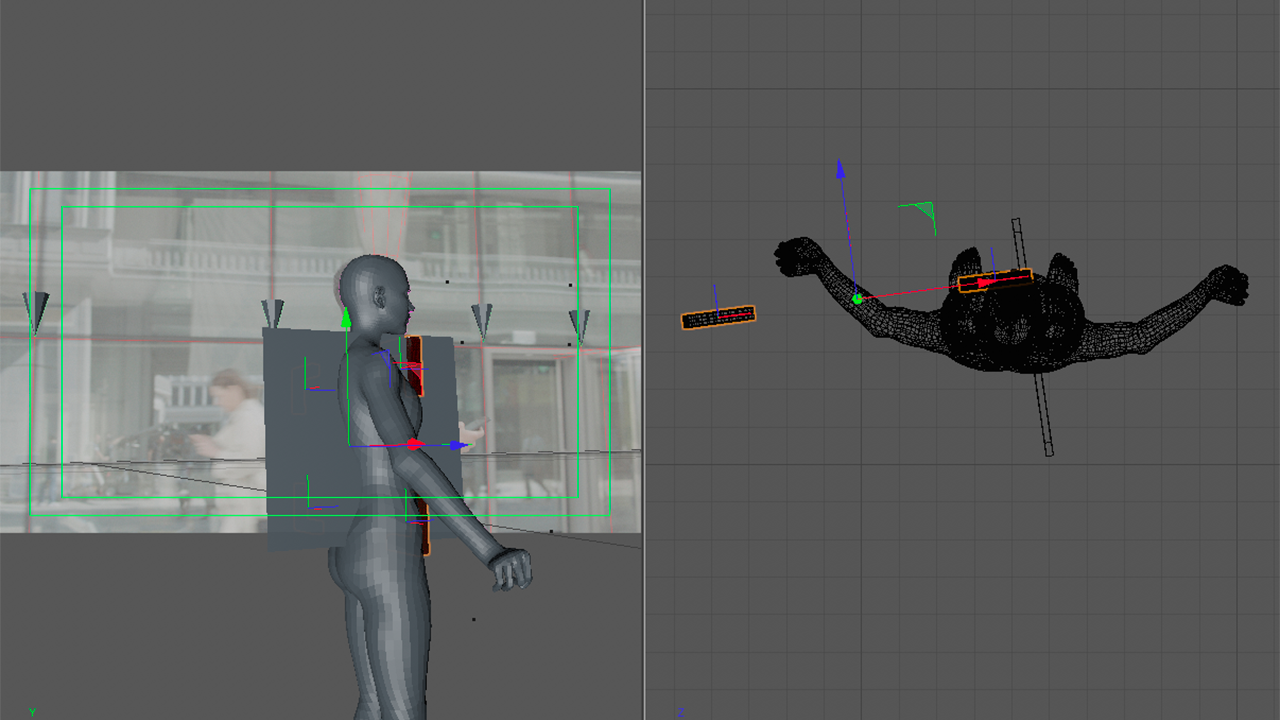Click the shaded mannequin's clenched fist
This screenshot has height=720, width=1280.
[x=511, y=569]
